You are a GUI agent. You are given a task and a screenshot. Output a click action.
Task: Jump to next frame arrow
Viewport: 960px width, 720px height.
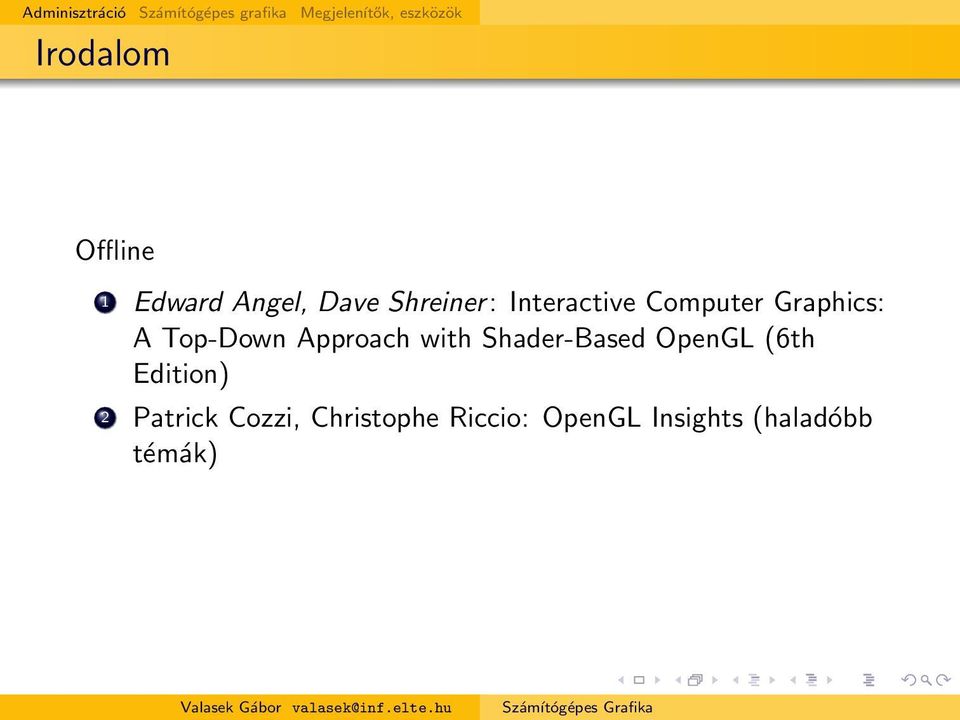point(714,680)
